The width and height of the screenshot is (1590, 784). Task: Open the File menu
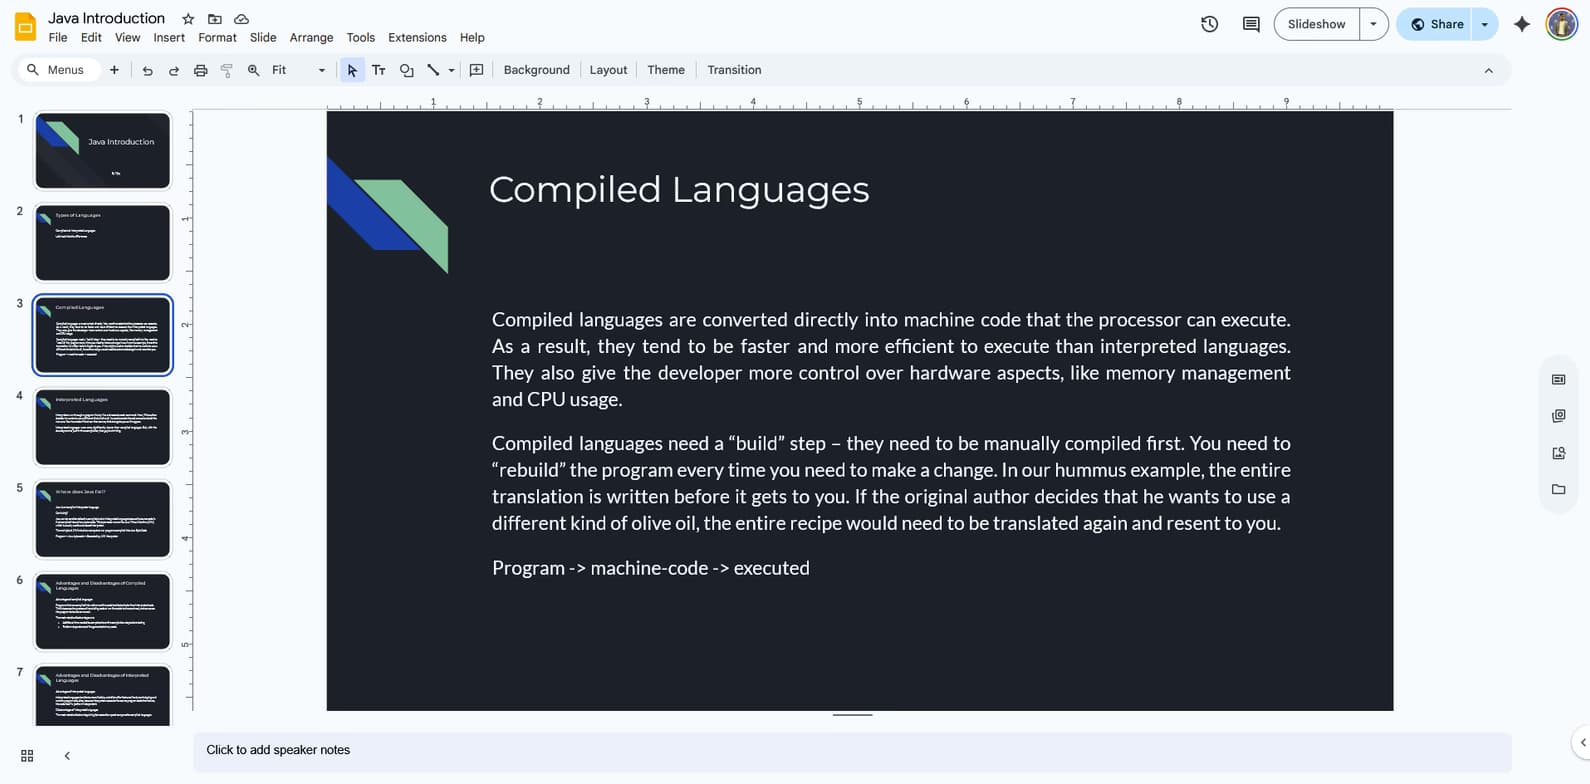pos(58,37)
